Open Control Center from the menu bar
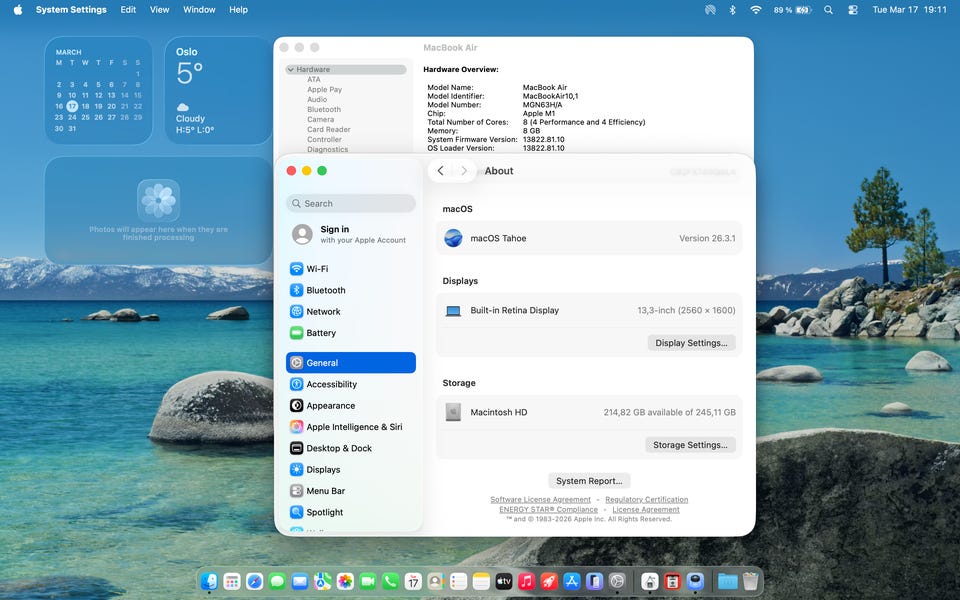The width and height of the screenshot is (960, 600). [853, 10]
